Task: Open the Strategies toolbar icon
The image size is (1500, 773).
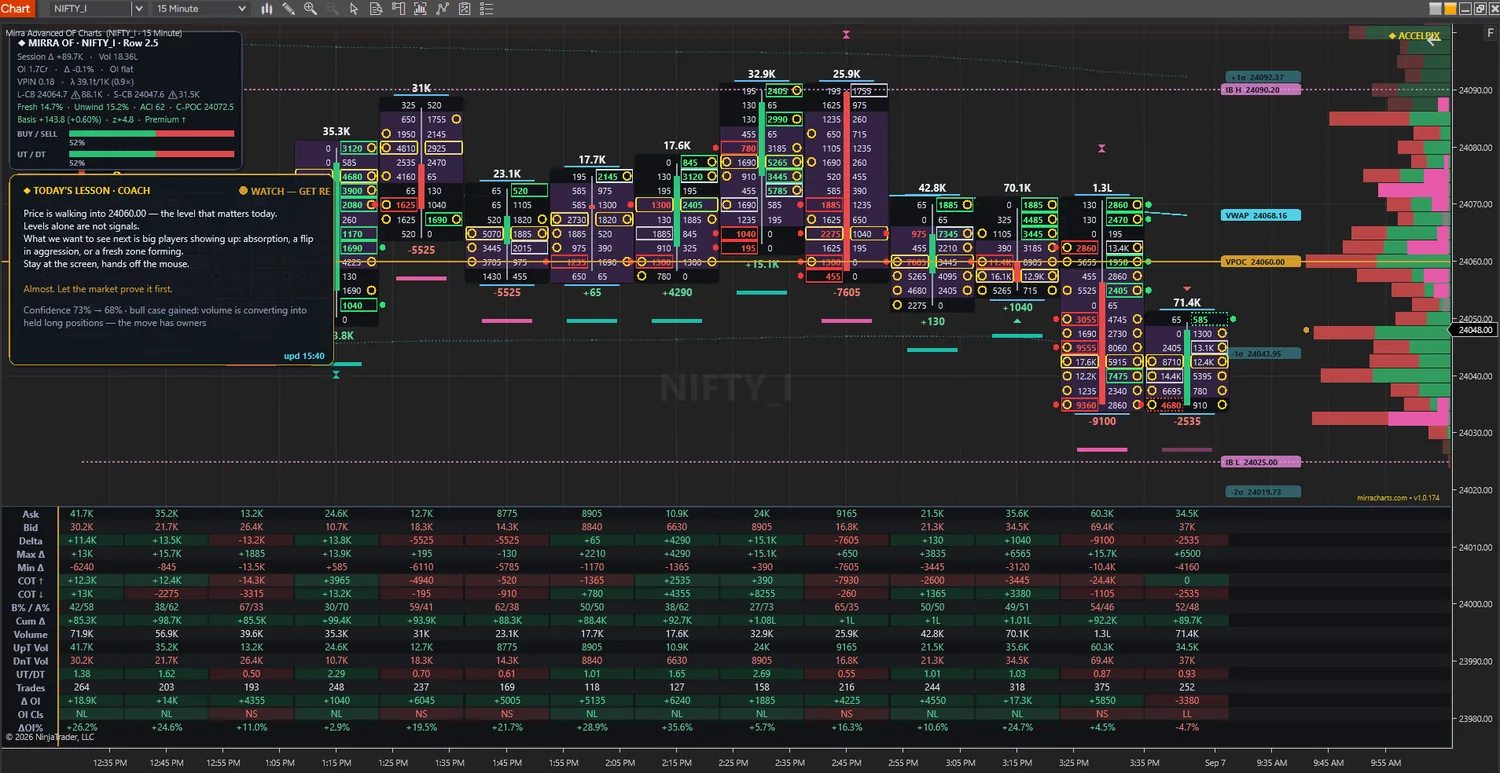Action: [463, 9]
